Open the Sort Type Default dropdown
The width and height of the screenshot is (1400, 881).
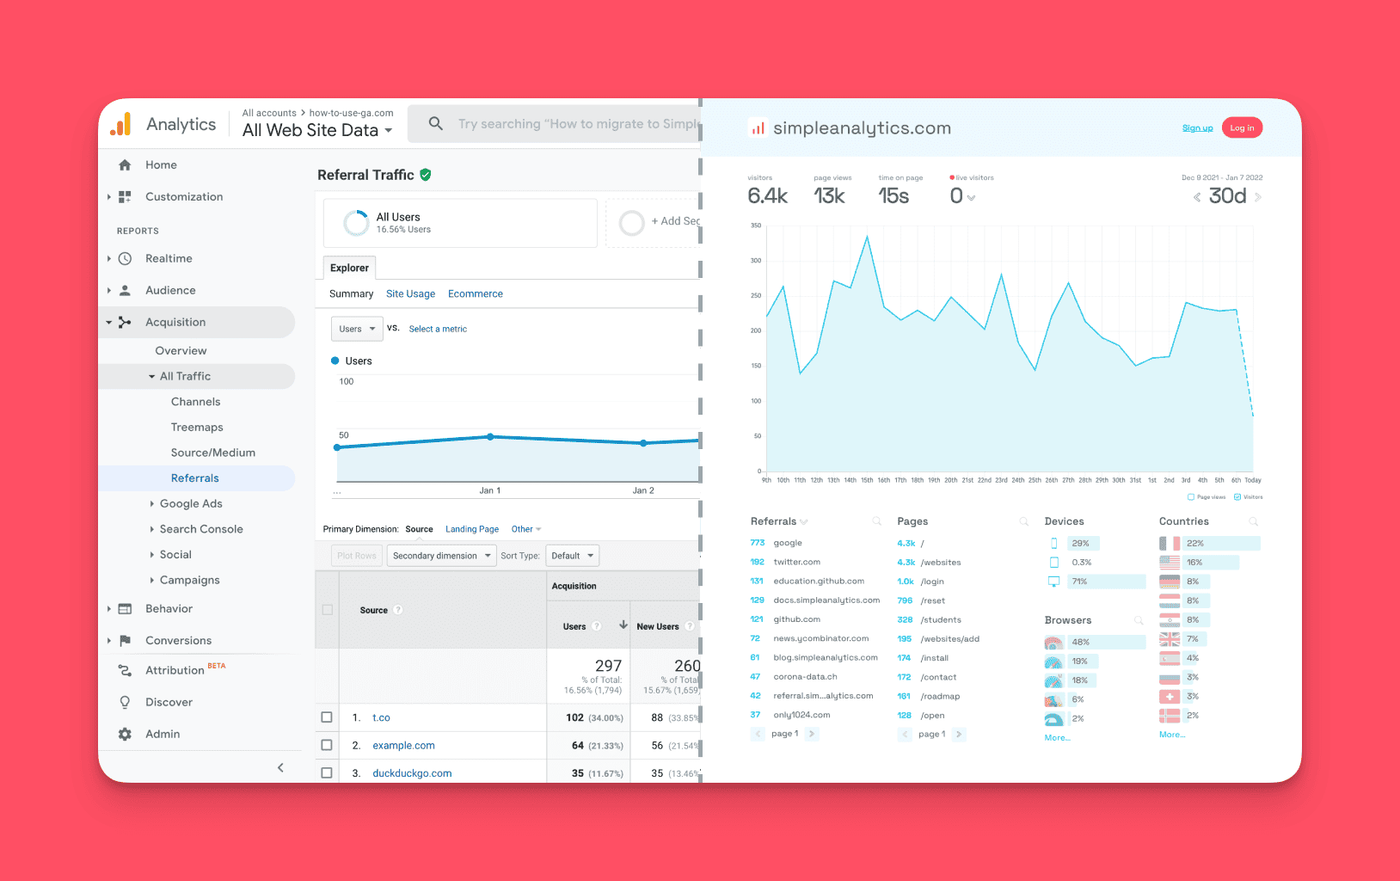(x=572, y=556)
